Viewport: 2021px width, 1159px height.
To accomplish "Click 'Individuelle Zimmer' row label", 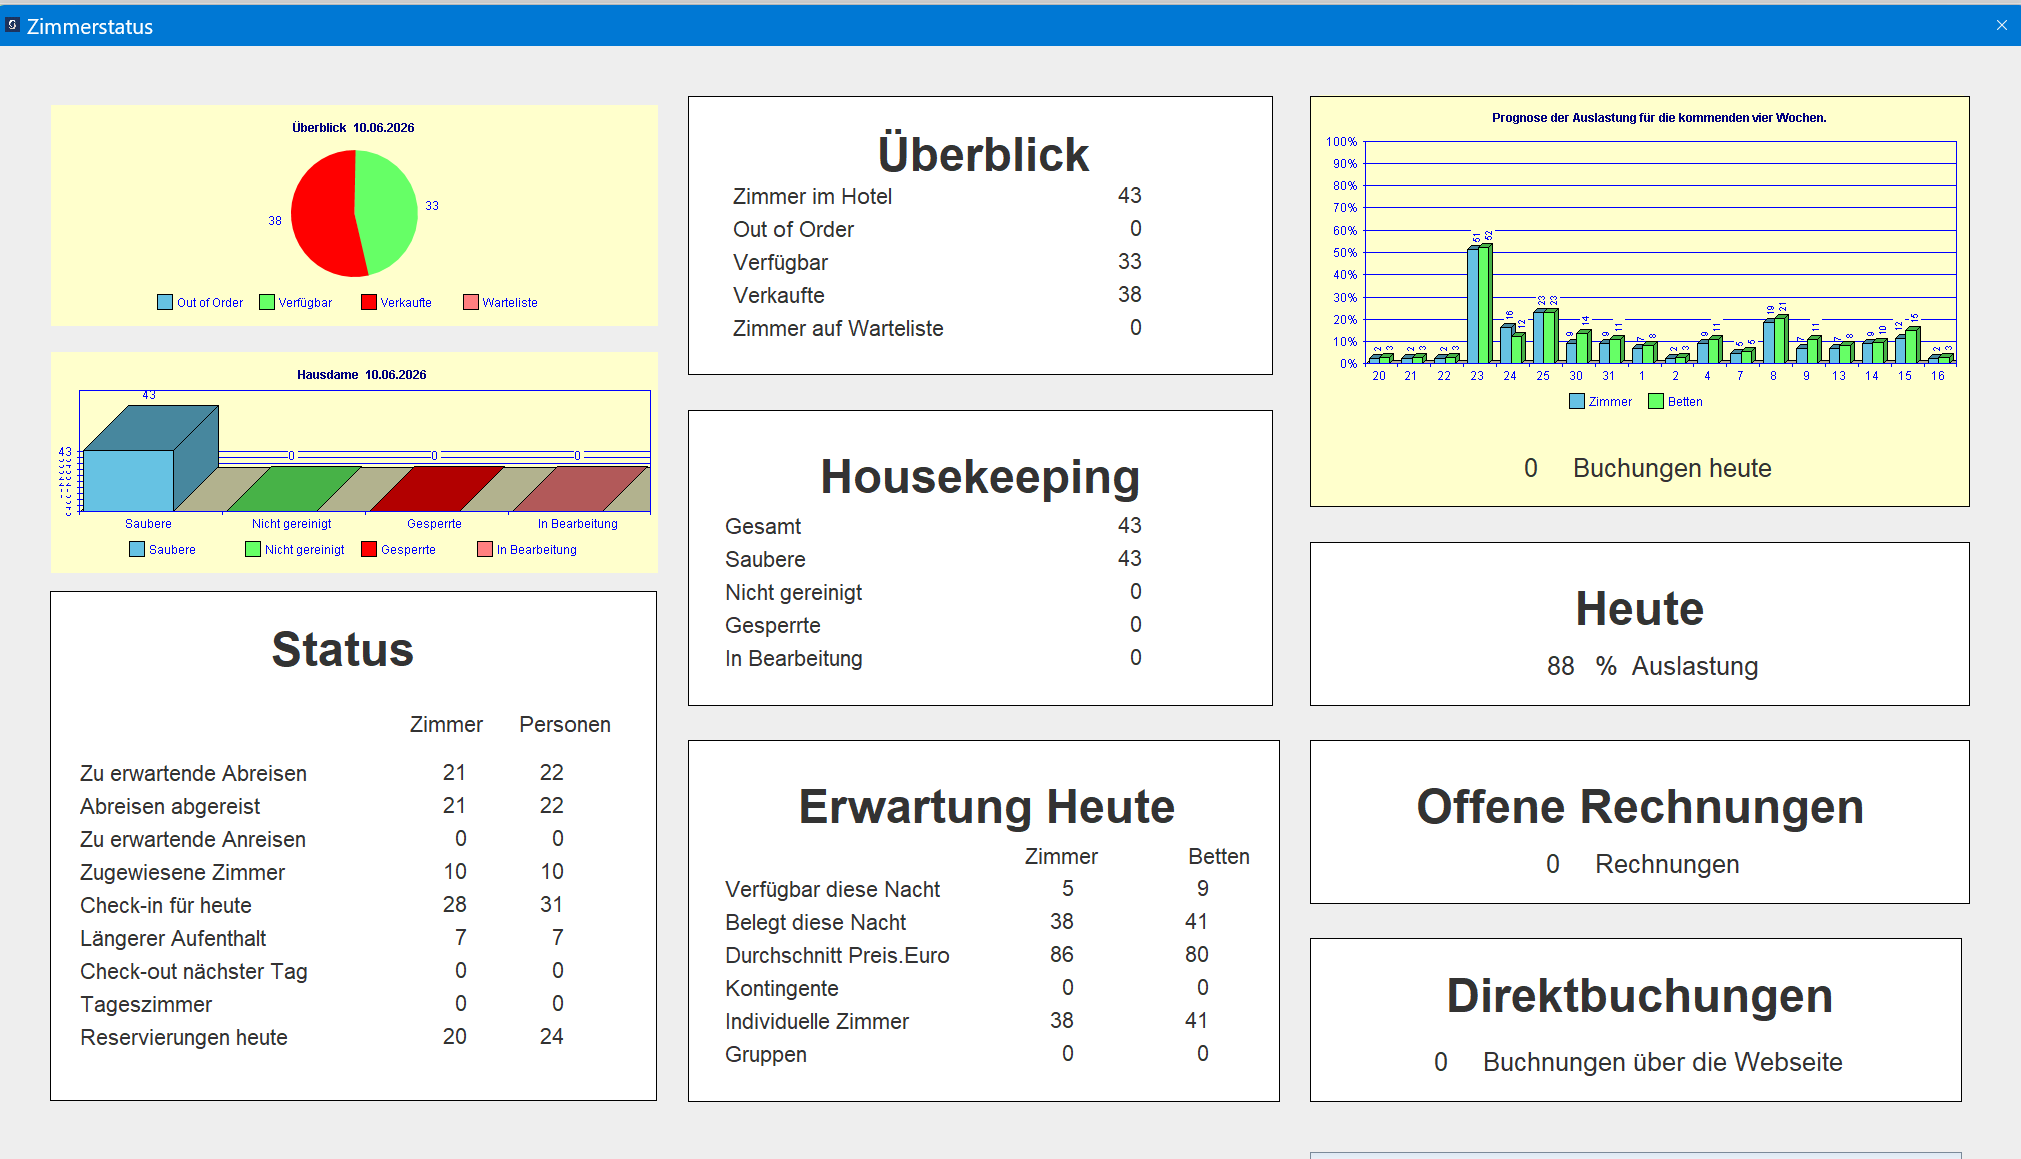I will pos(817,1021).
